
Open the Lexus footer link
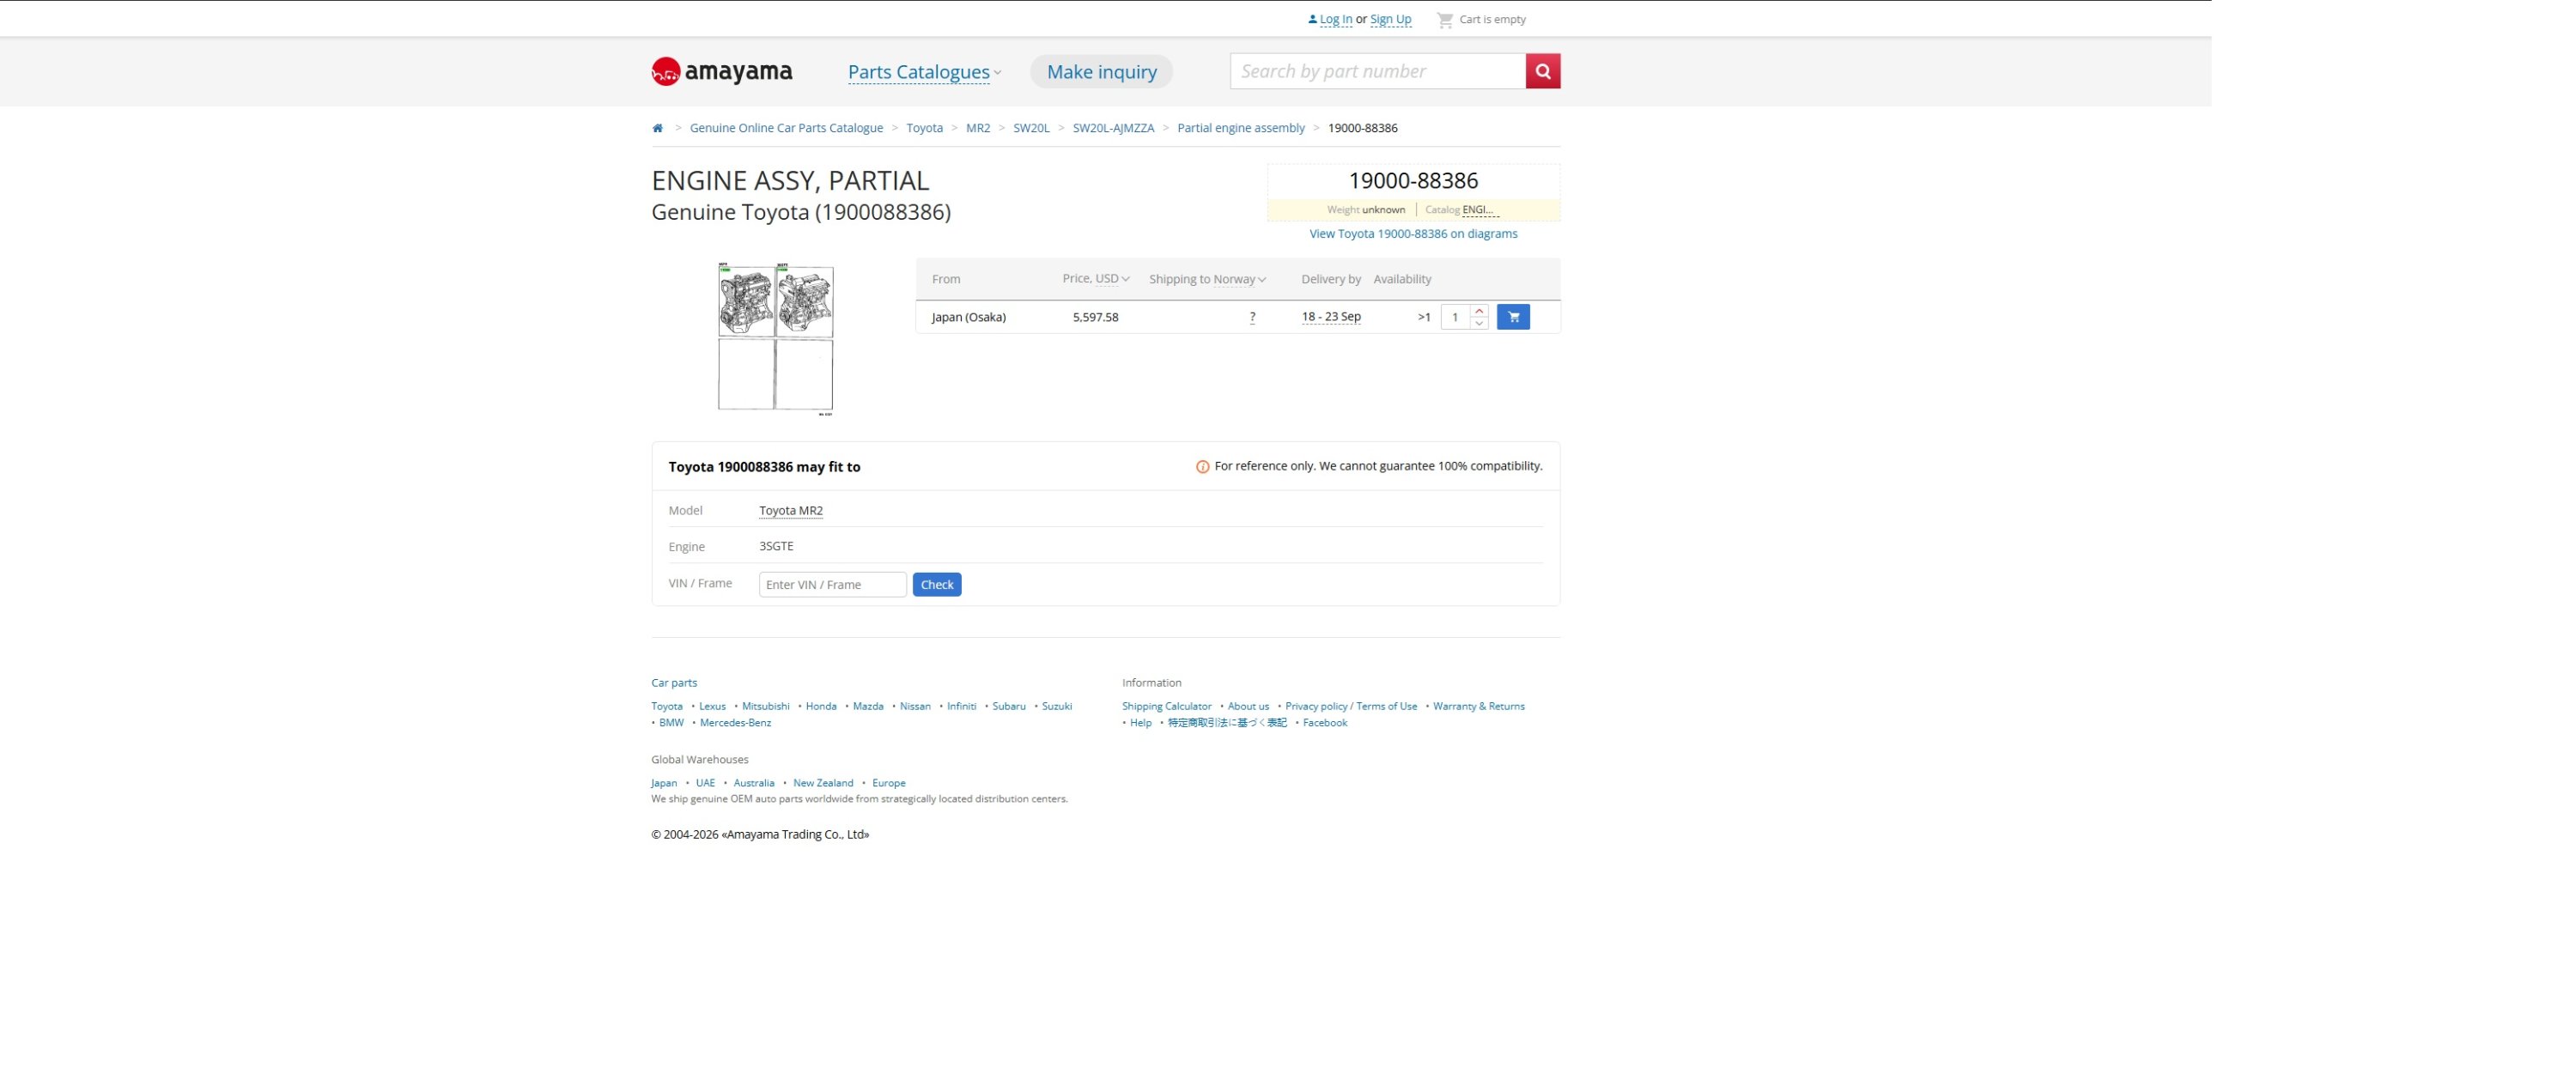pos(712,706)
